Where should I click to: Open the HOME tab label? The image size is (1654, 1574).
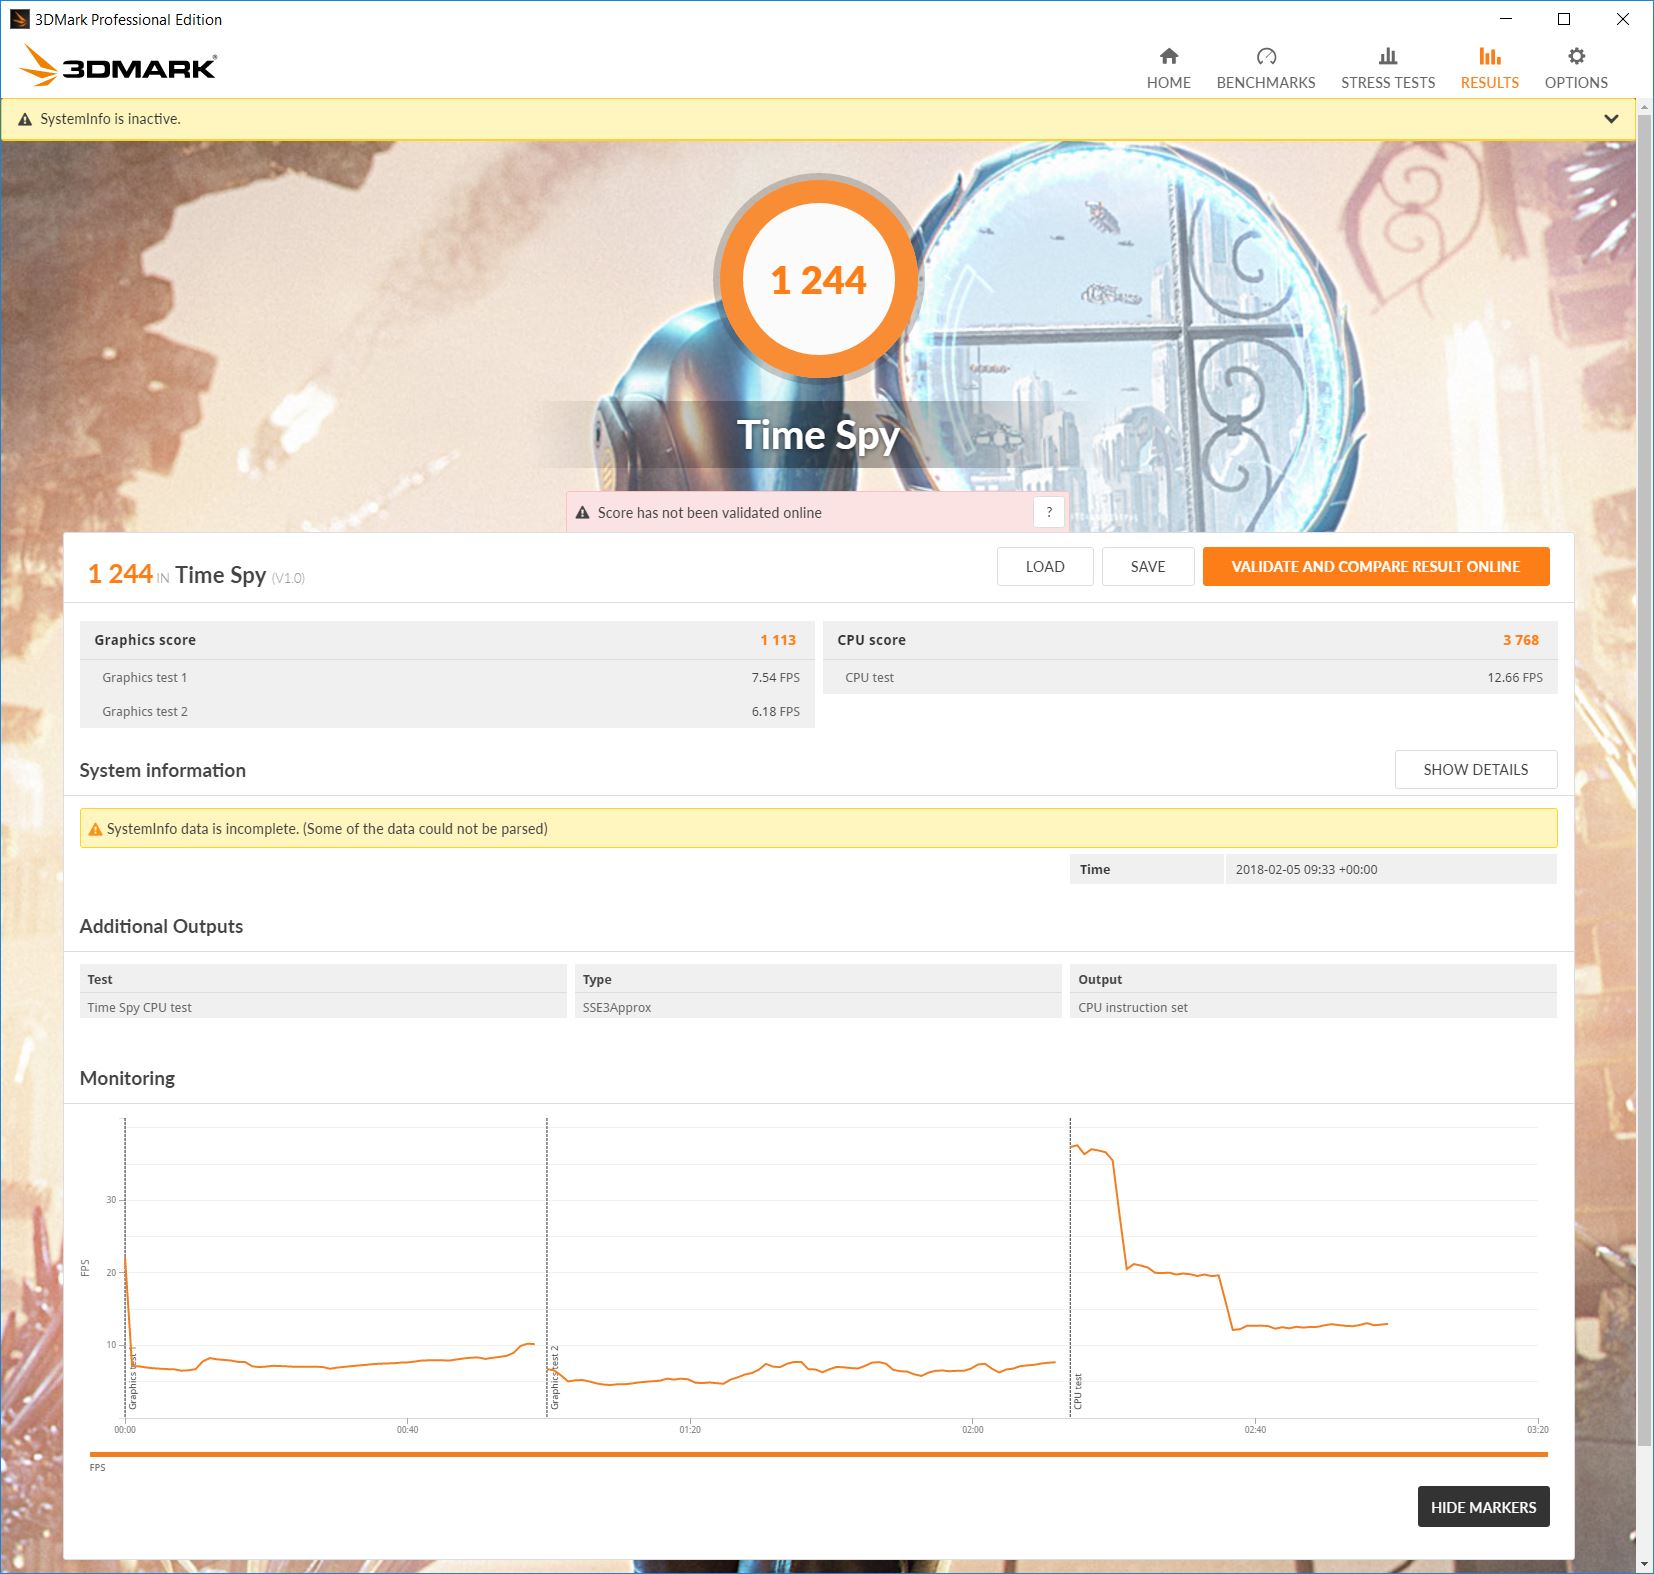(x=1168, y=83)
